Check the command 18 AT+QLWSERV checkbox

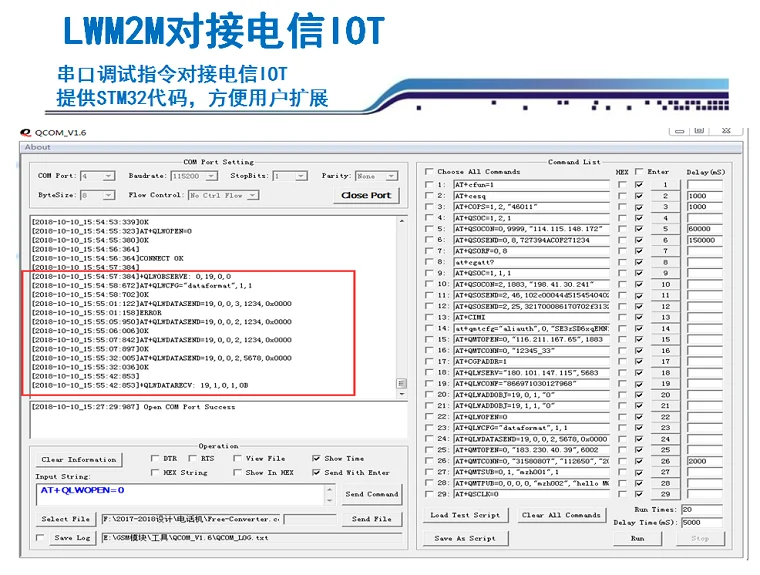pyautogui.click(x=428, y=372)
